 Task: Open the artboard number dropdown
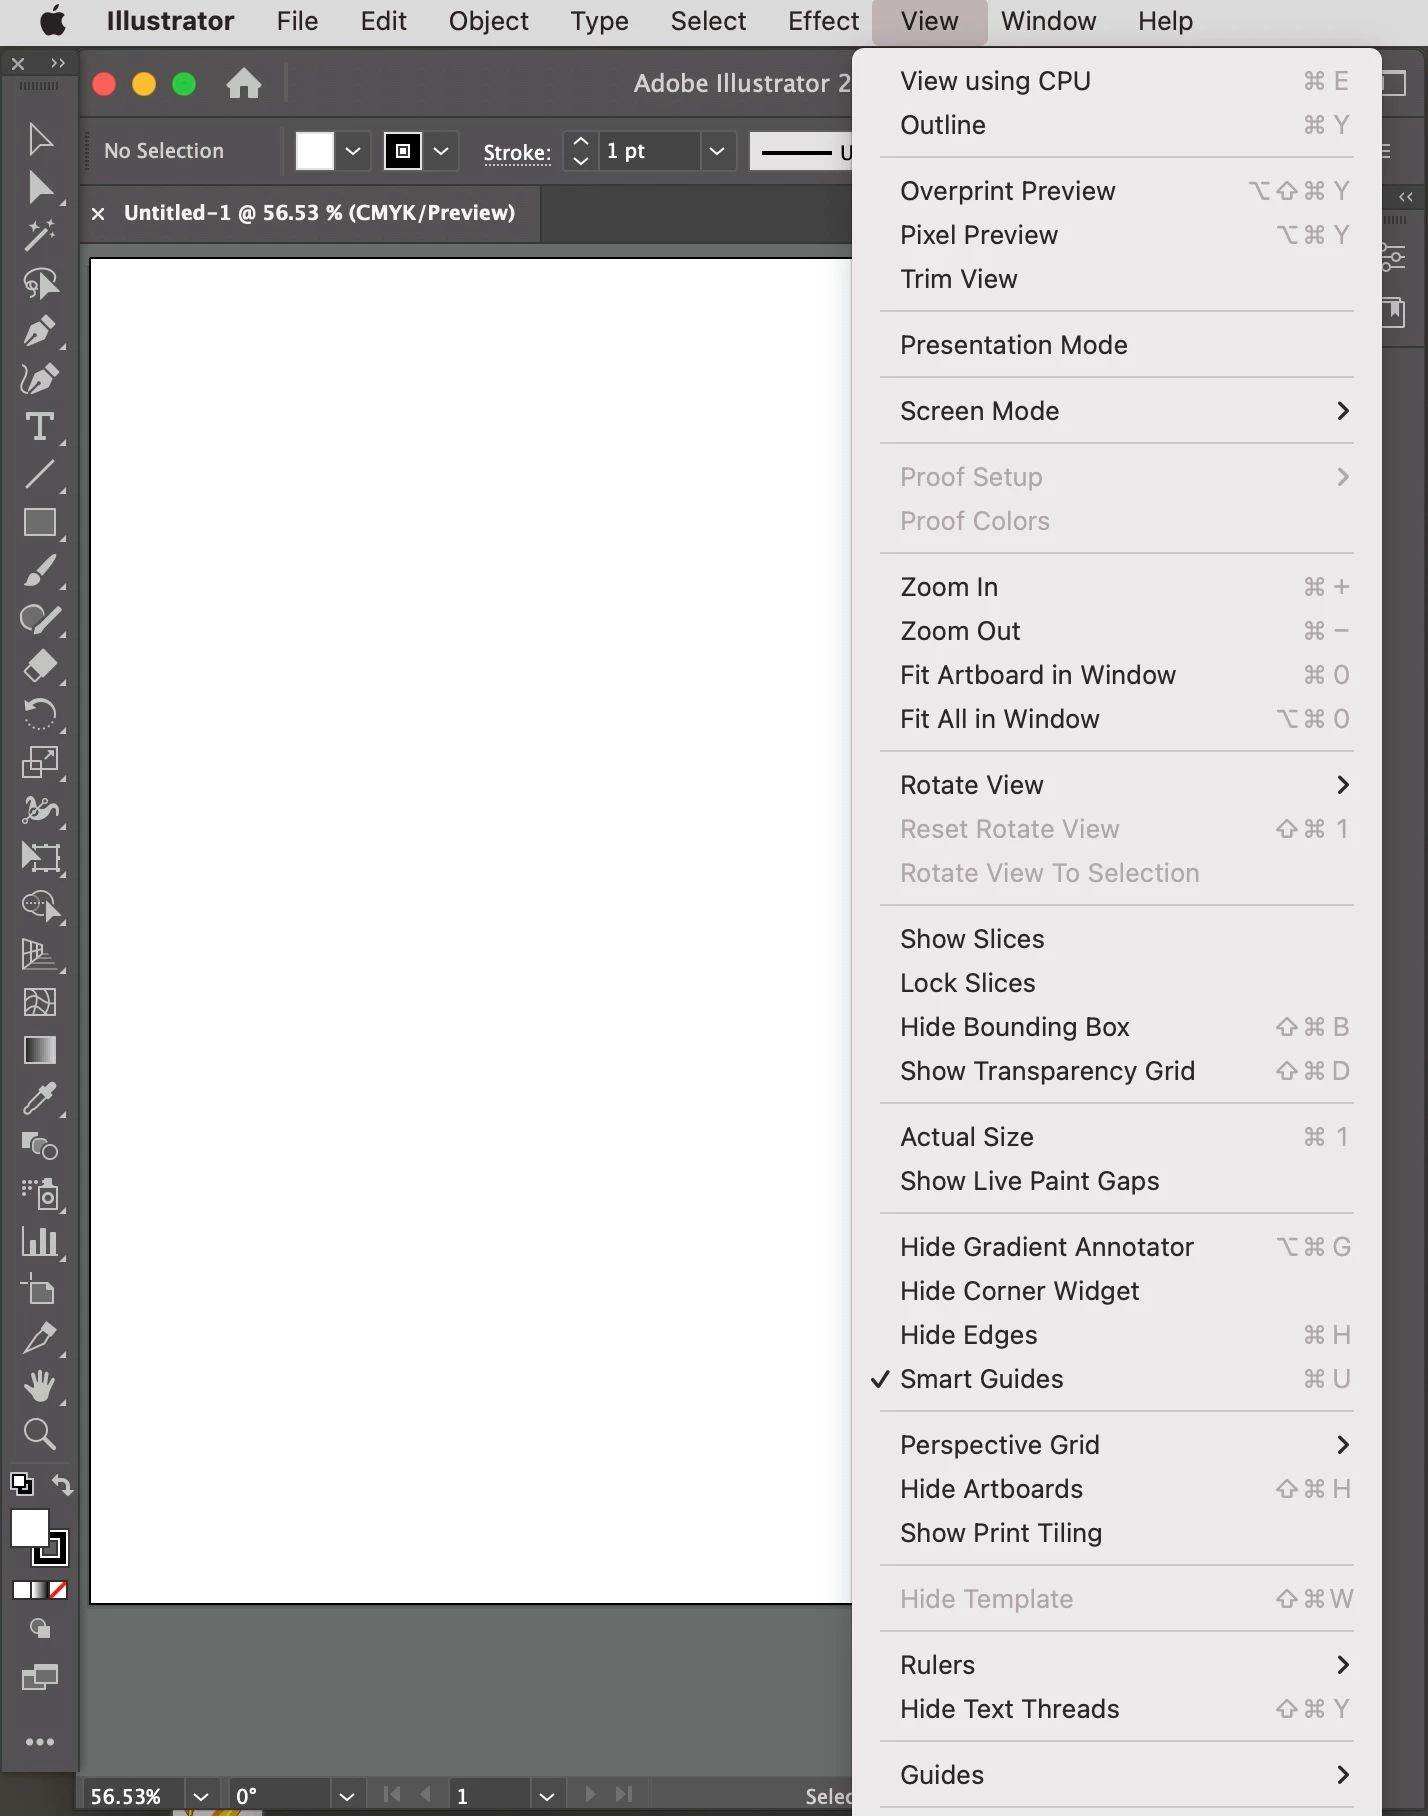coord(547,1796)
